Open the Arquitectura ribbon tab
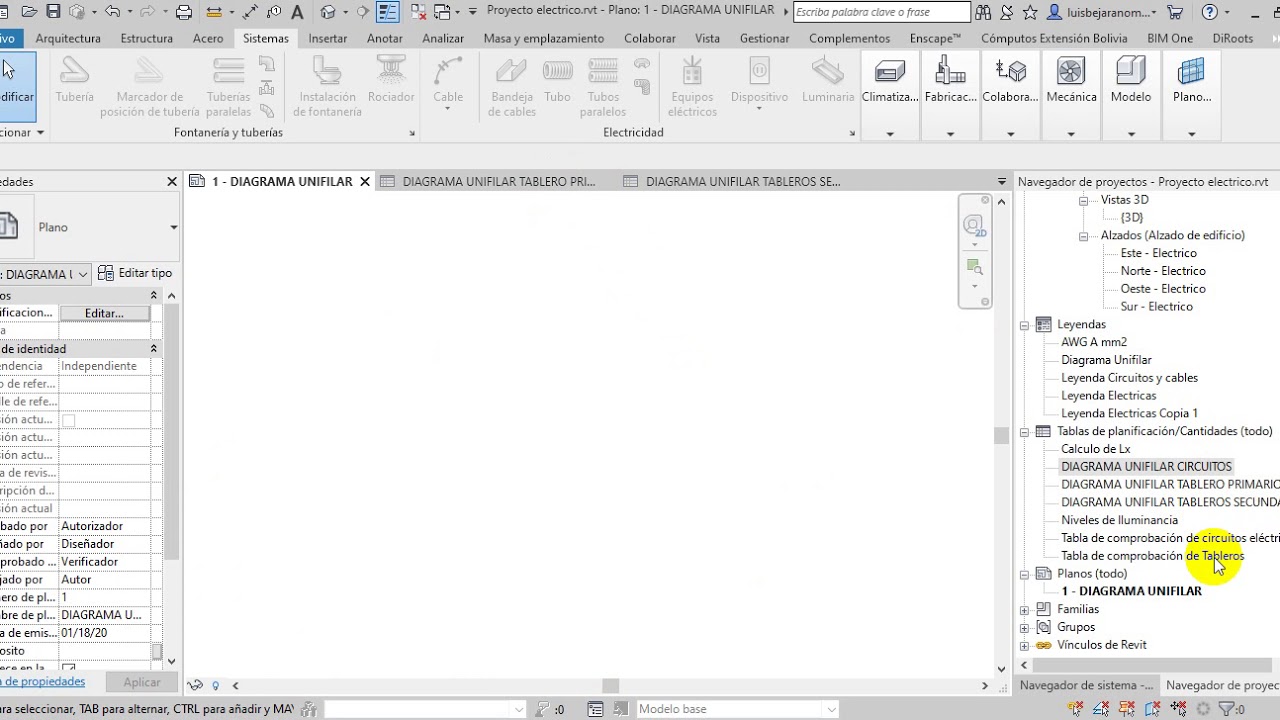This screenshot has width=1280, height=720. pos(68,38)
